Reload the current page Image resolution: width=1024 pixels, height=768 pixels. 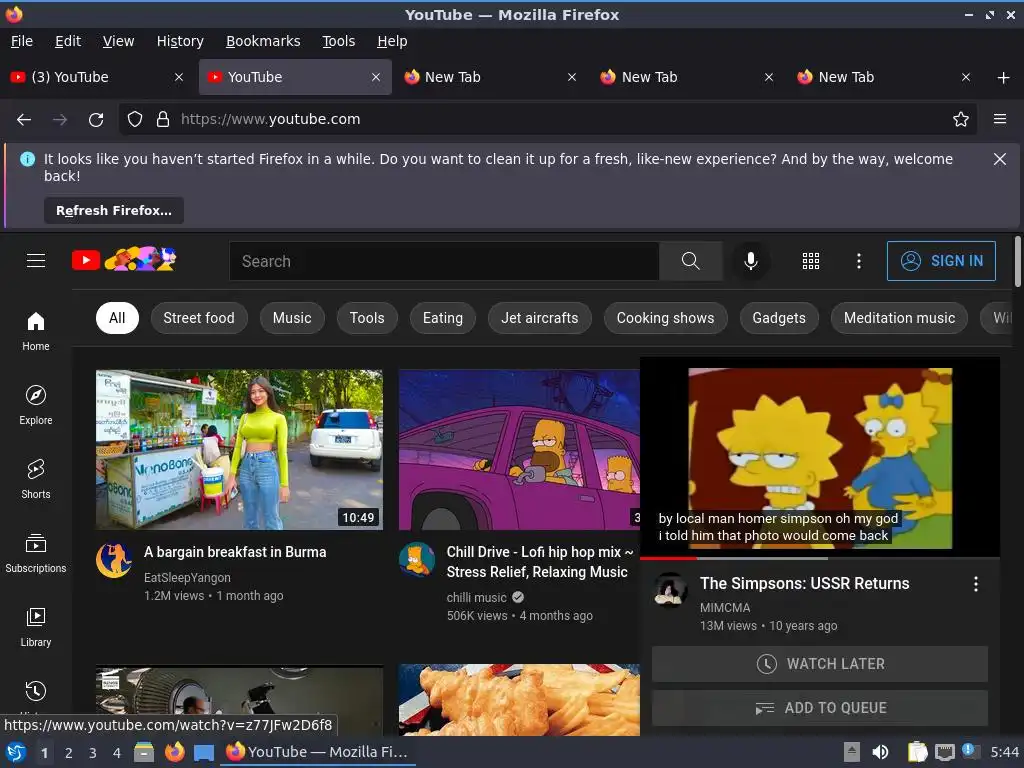pyautogui.click(x=96, y=119)
